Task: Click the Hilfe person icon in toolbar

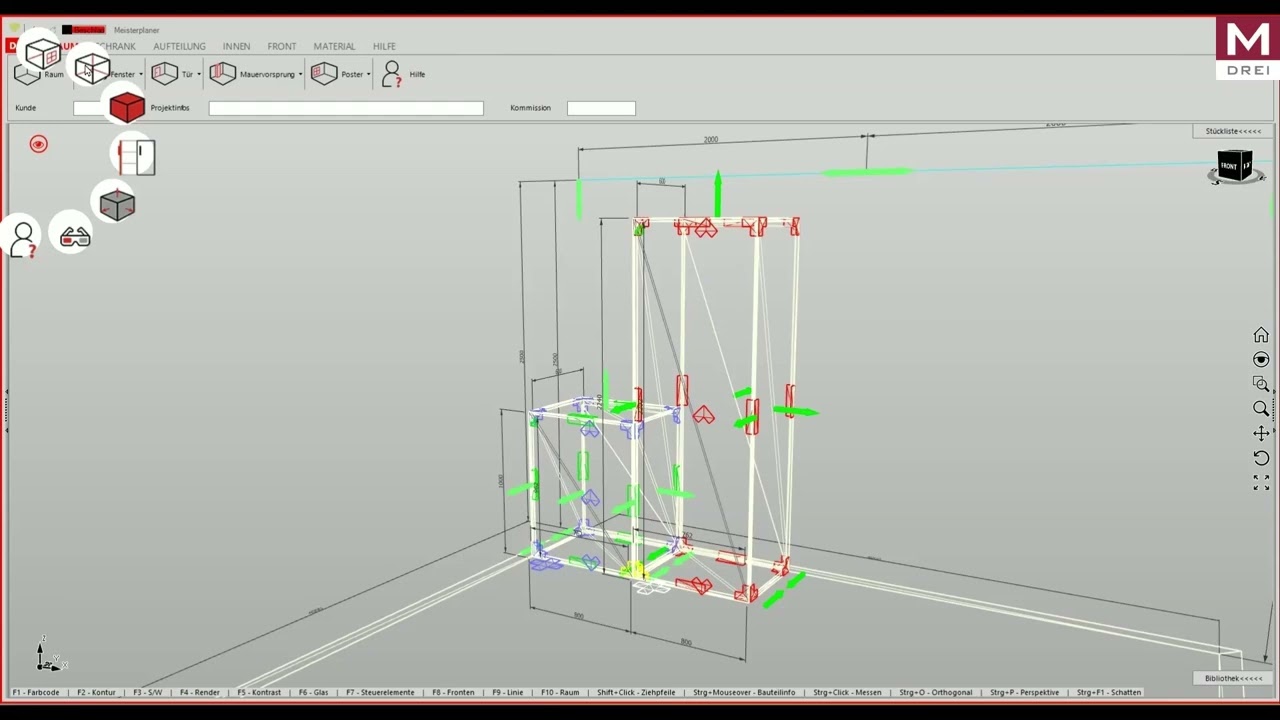Action: (x=391, y=73)
